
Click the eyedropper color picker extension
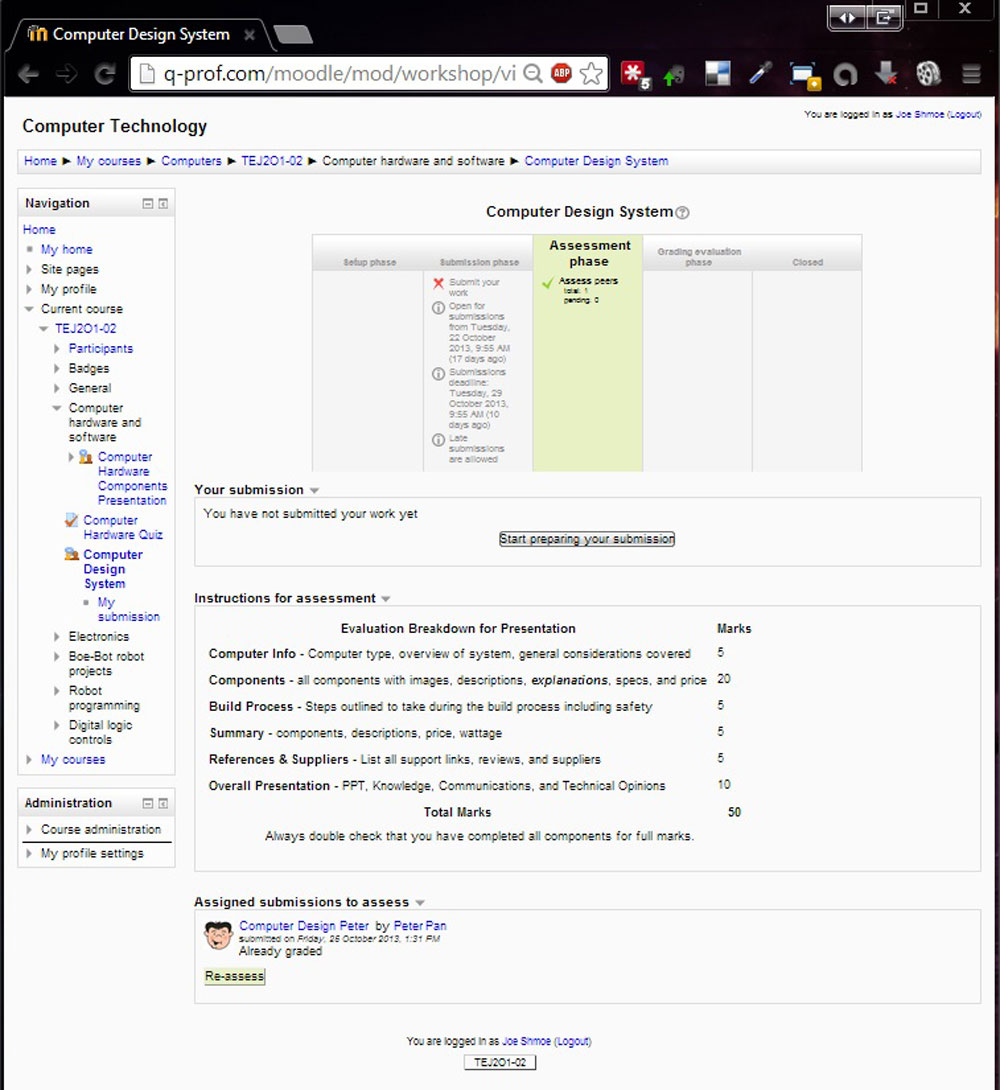tap(760, 73)
